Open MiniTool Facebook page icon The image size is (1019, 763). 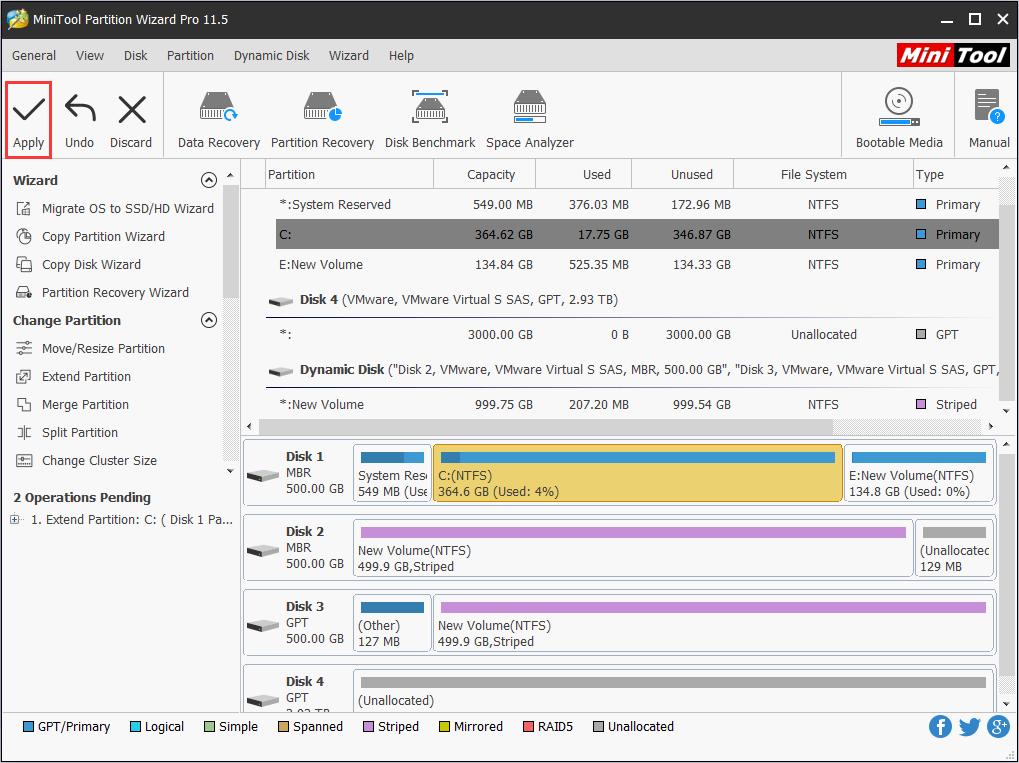coord(940,727)
